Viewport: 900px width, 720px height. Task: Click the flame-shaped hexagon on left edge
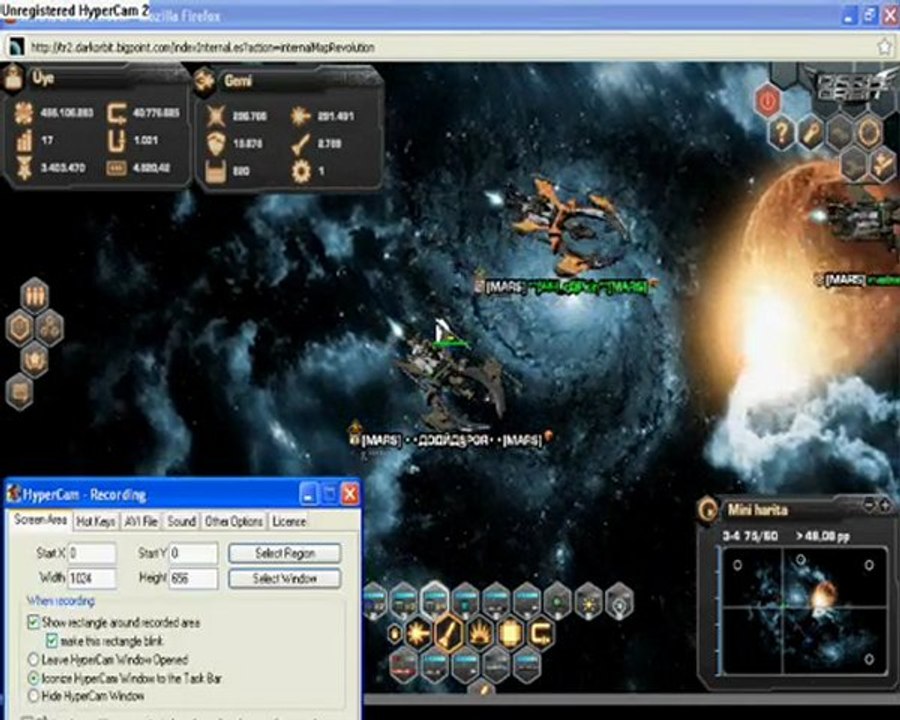click(35, 360)
